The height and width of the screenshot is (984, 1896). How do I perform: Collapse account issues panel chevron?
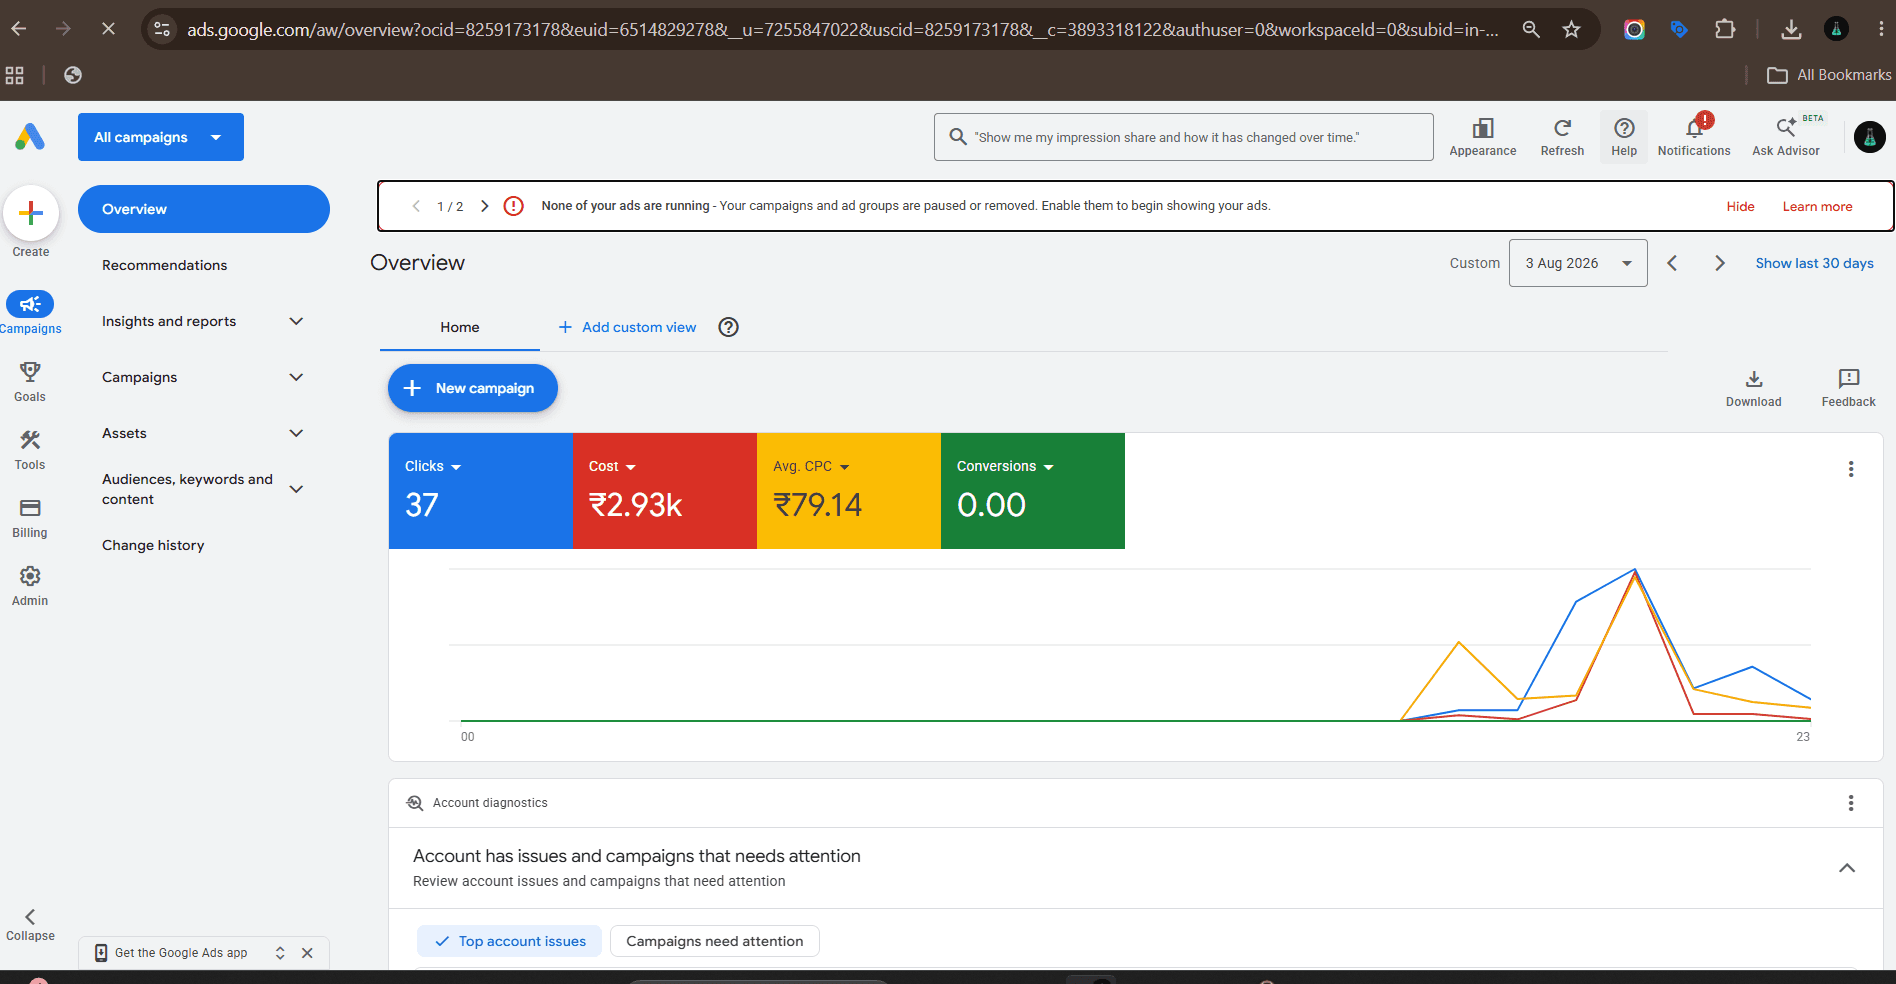[x=1847, y=868]
